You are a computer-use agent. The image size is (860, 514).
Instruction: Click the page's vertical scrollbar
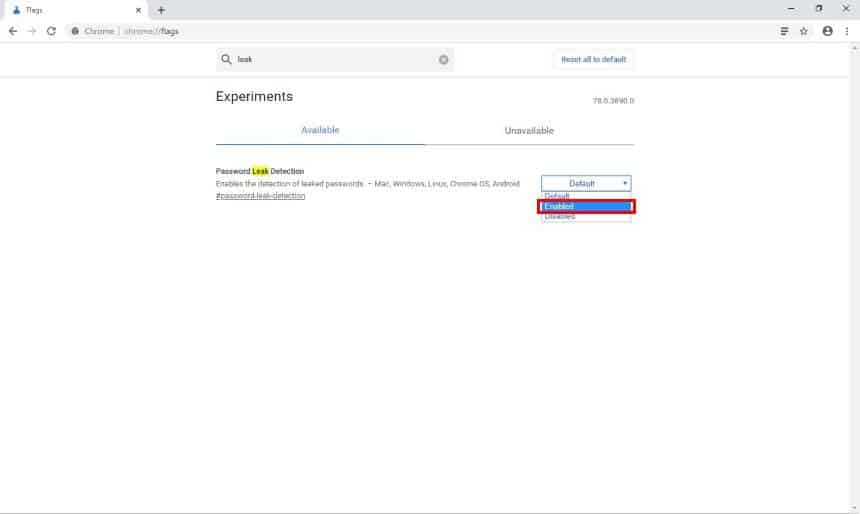tap(855, 278)
